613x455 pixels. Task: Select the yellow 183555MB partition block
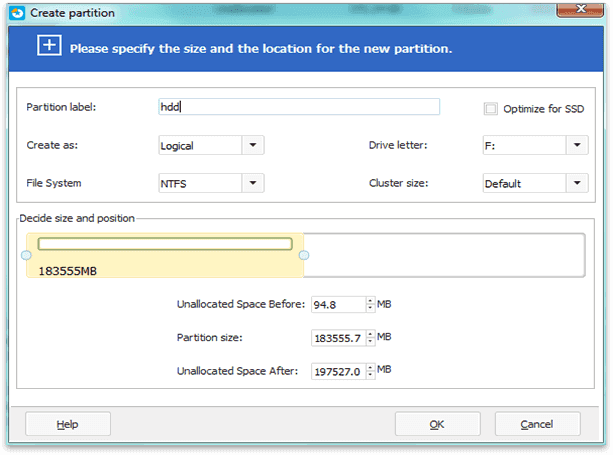click(165, 255)
